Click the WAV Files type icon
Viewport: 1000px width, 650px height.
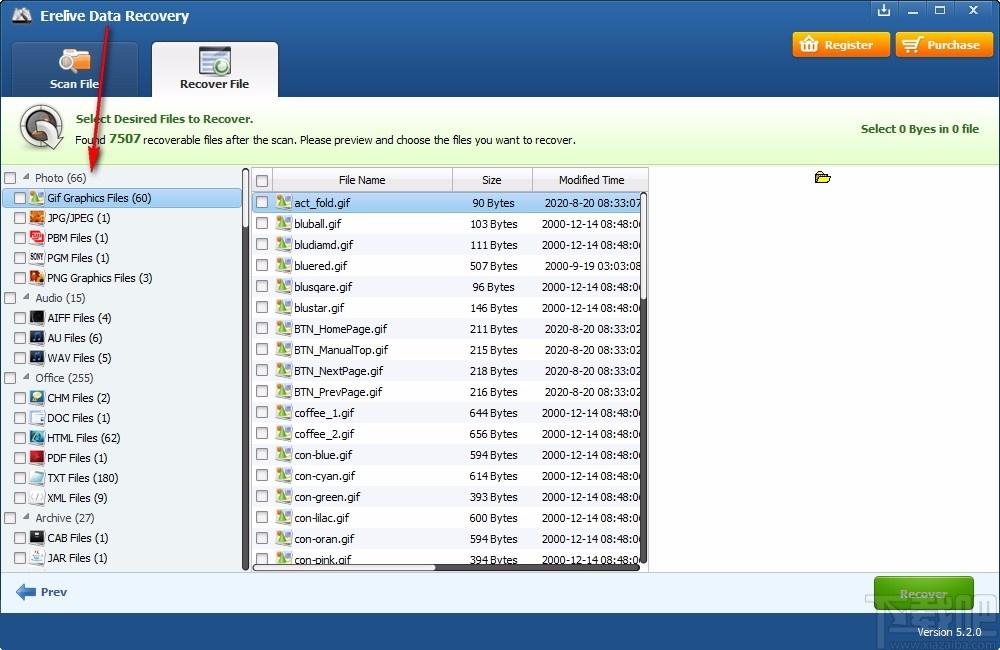[x=37, y=357]
